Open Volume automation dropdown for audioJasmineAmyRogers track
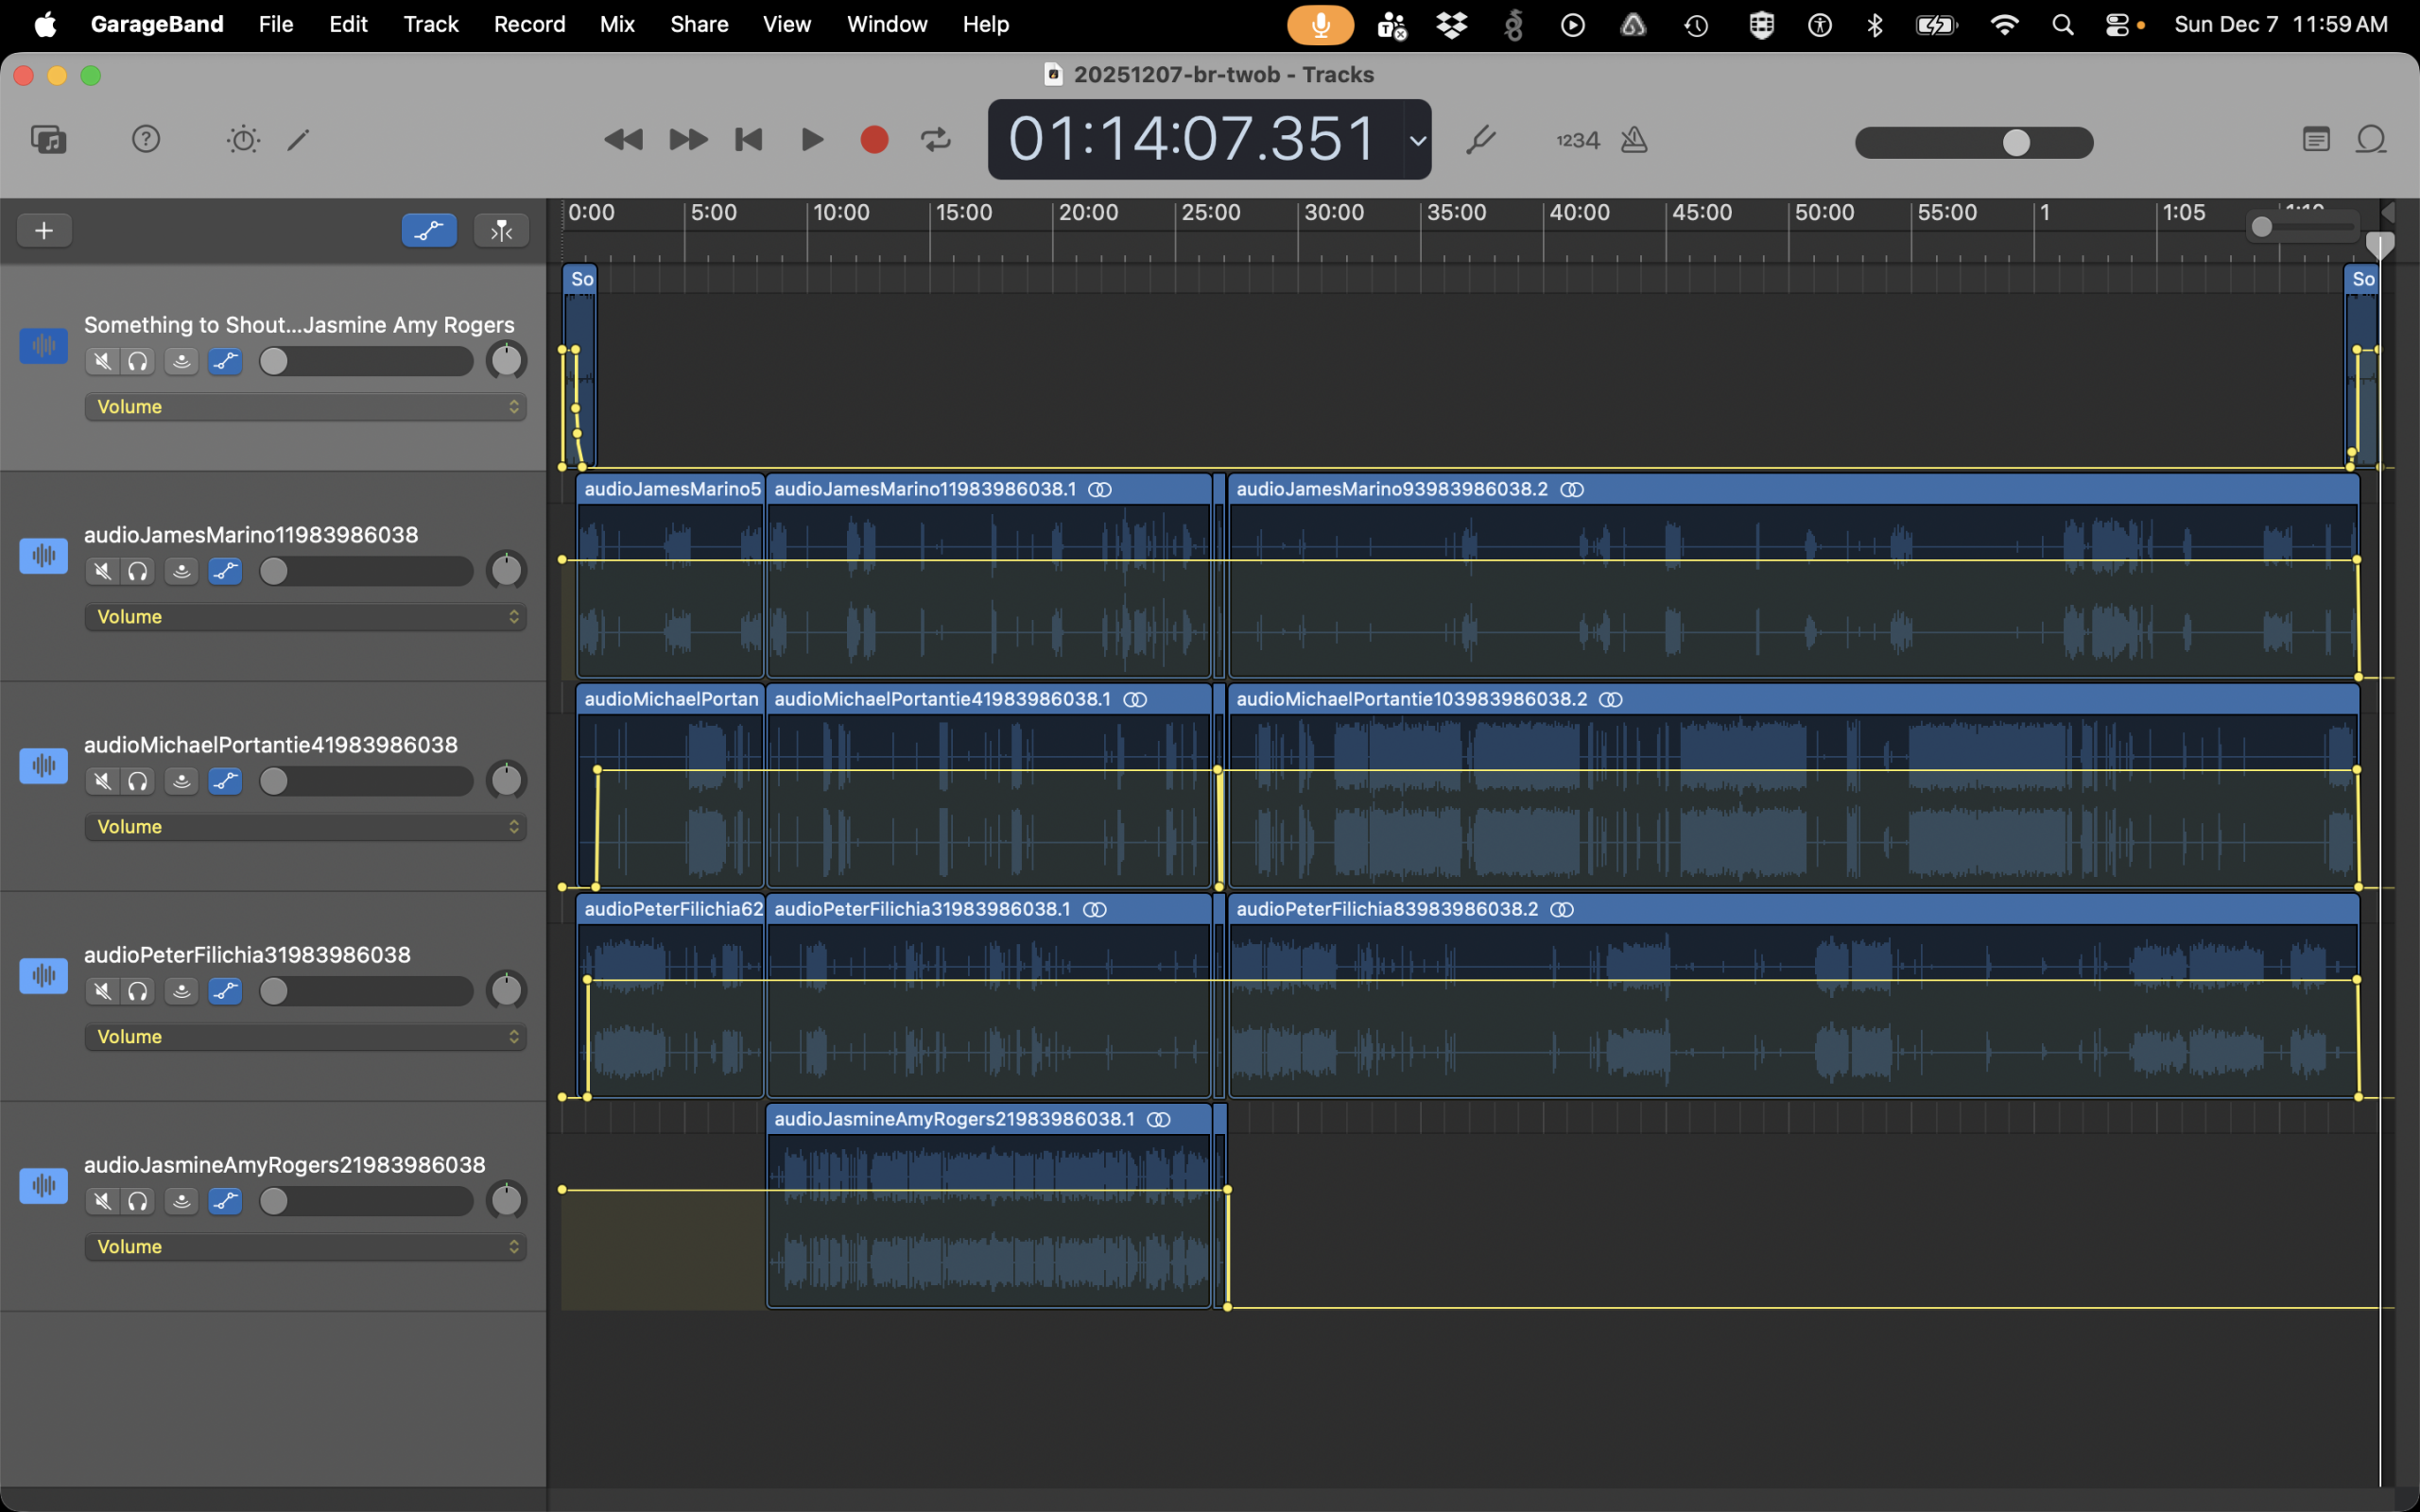 pos(305,1247)
